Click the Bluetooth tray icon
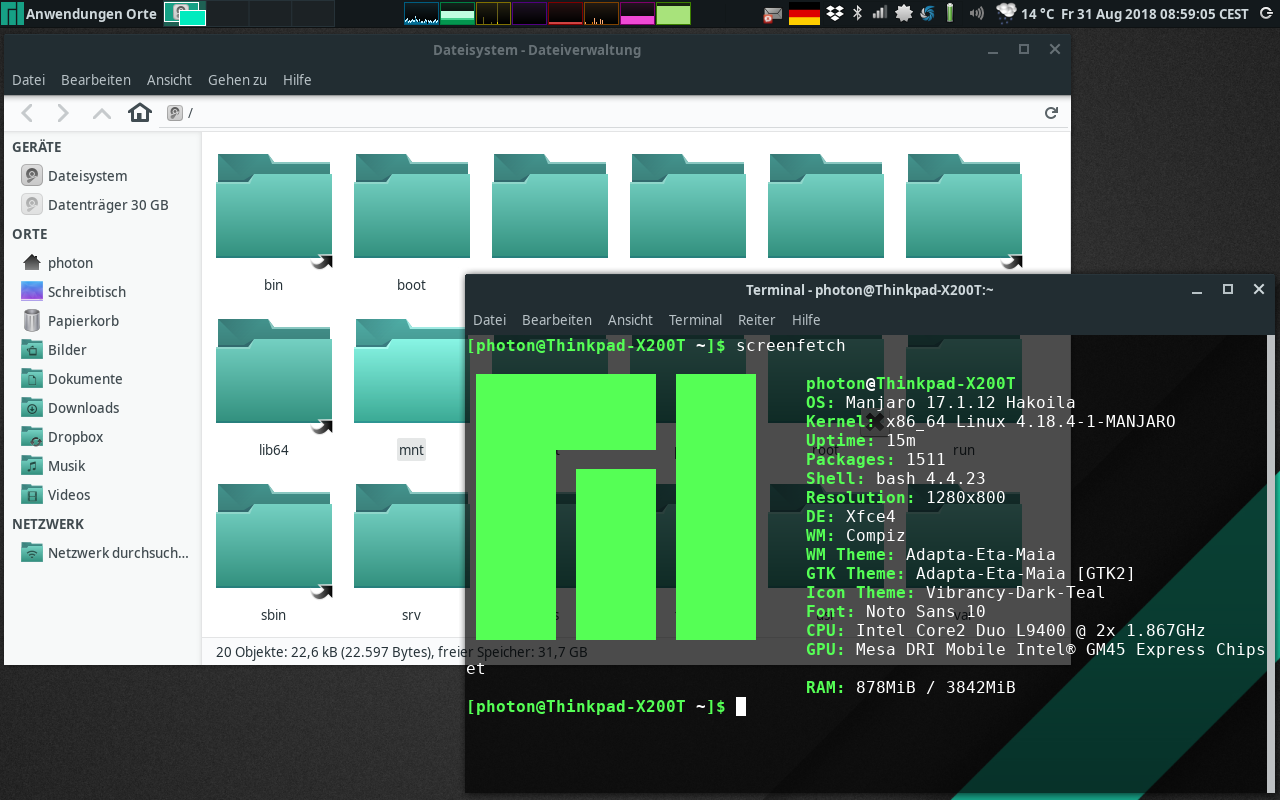Screen dimensions: 1280x800 pyautogui.click(x=857, y=13)
